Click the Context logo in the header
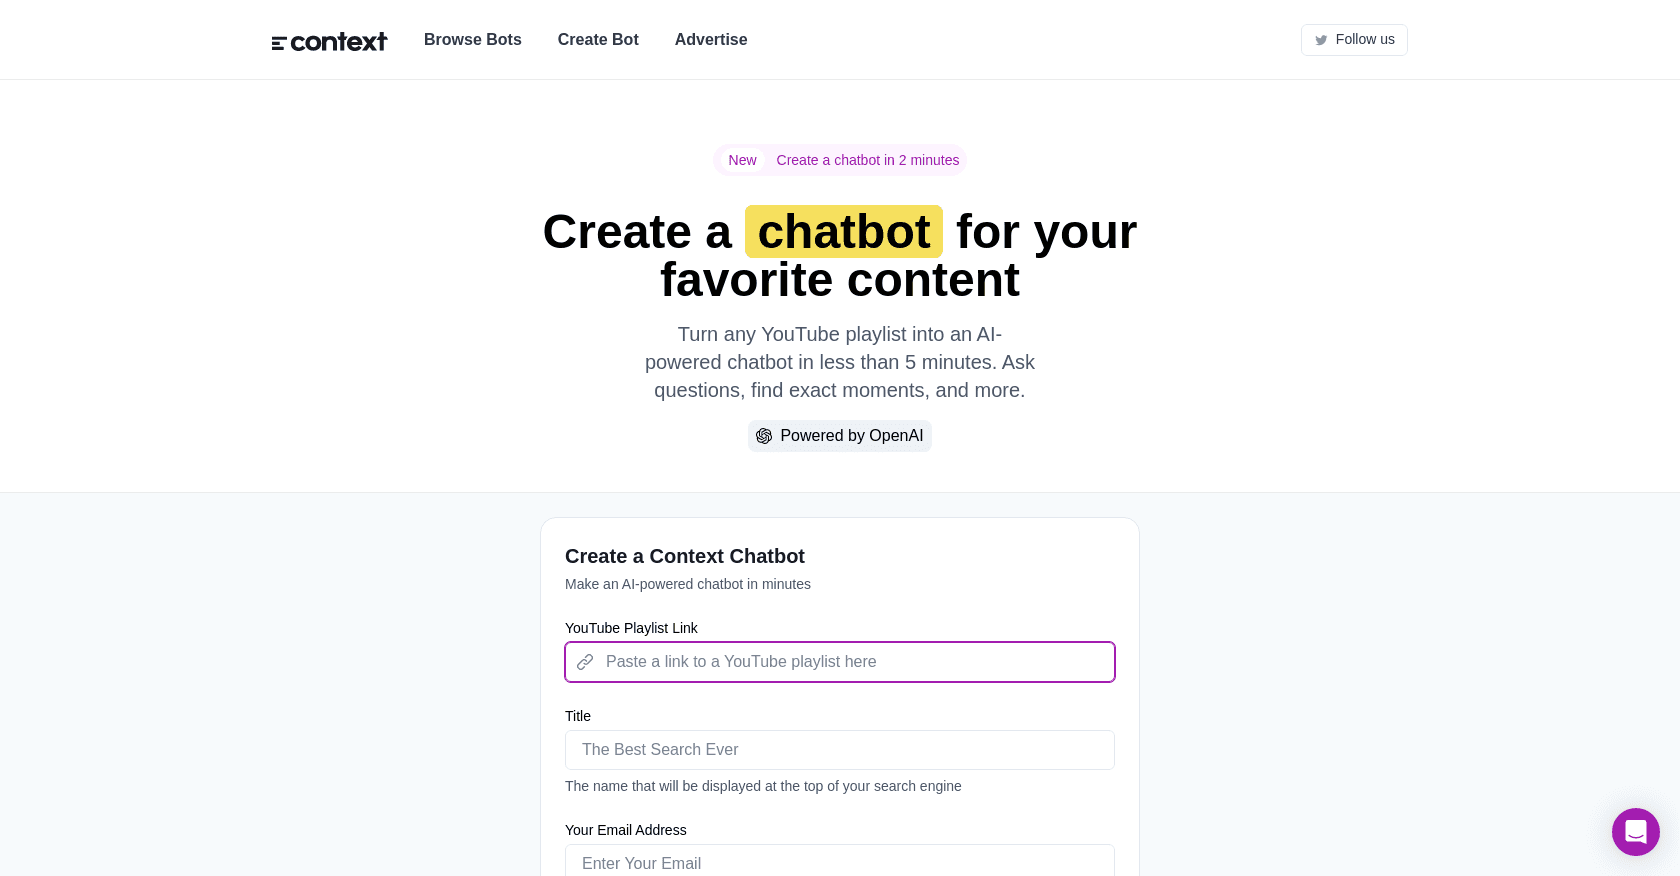Viewport: 1680px width, 876px height. 330,40
